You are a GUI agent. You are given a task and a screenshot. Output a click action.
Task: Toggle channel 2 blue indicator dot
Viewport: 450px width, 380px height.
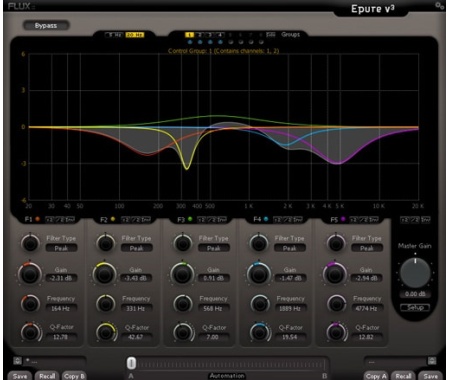[200, 42]
